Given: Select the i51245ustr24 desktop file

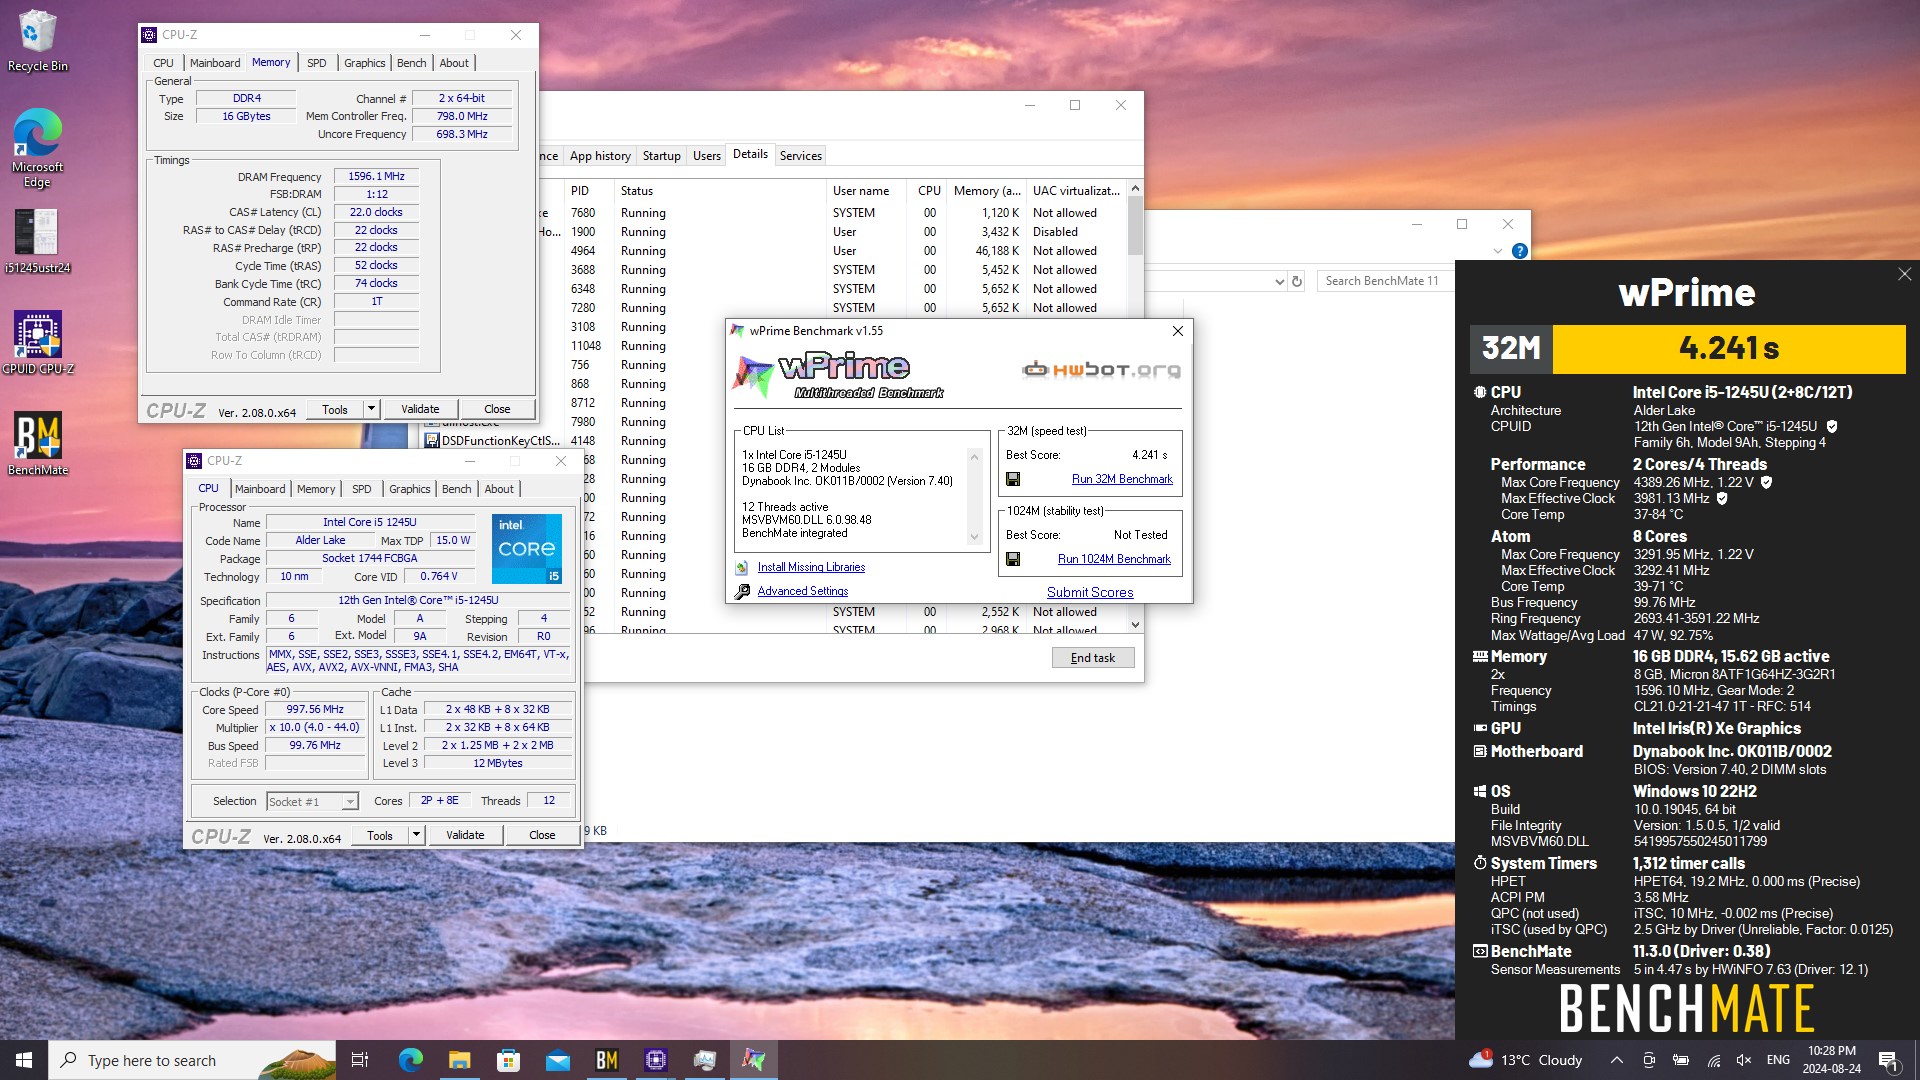Looking at the screenshot, I should pos(37,240).
